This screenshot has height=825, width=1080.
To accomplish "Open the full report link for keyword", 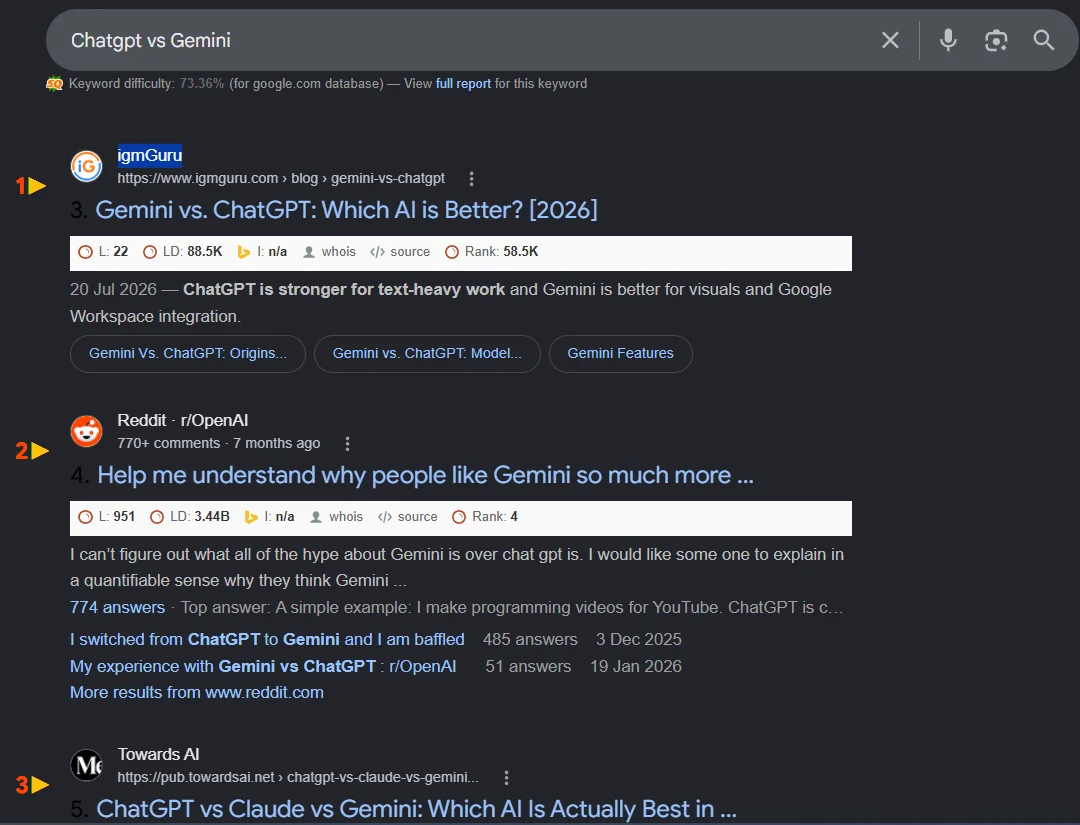I will [463, 84].
